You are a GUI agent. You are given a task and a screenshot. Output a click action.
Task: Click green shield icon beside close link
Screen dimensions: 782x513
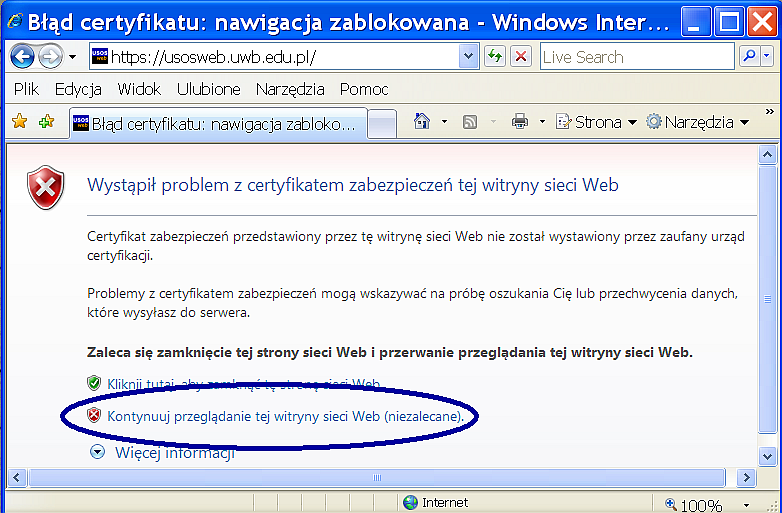tap(94, 383)
